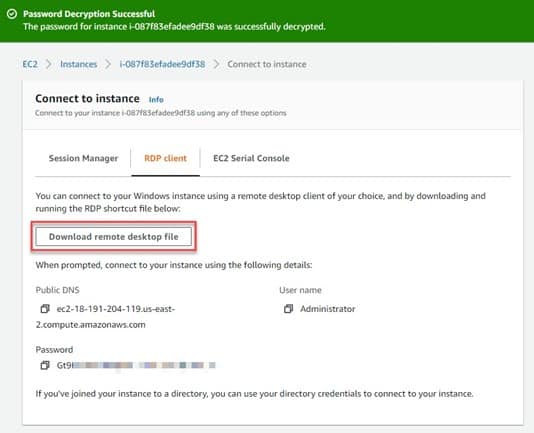Open instance i-087f83efadee9df38 breadcrumb link
Image resolution: width=534 pixels, height=433 pixels.
pyautogui.click(x=162, y=64)
